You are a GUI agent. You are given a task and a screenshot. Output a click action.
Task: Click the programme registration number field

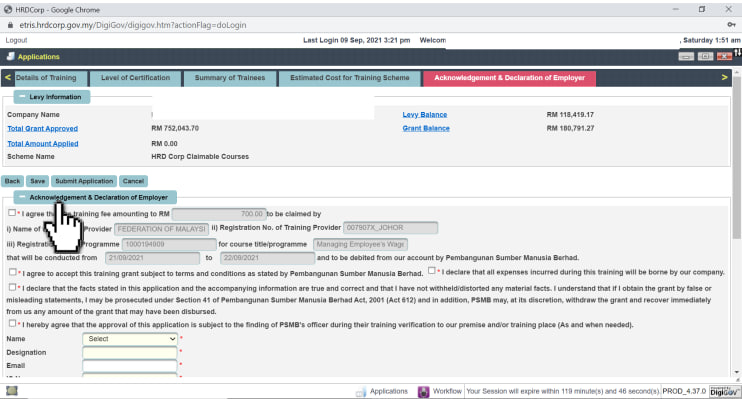169,244
